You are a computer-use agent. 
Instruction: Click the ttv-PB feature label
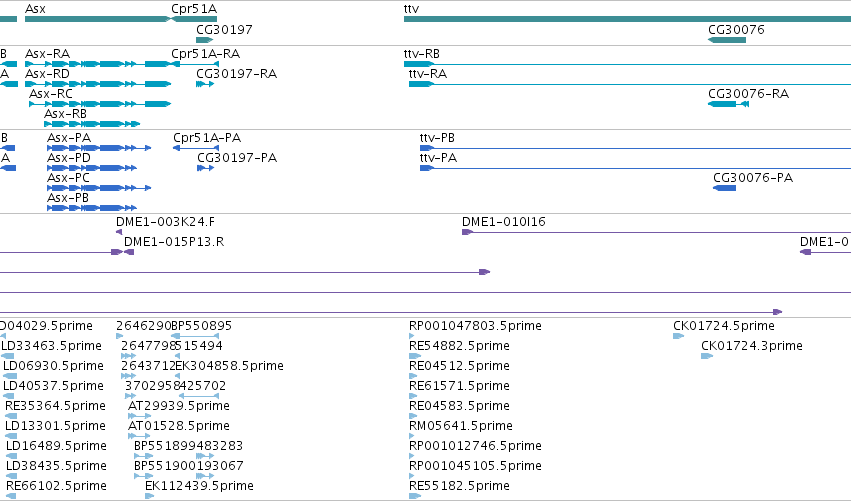pyautogui.click(x=437, y=138)
